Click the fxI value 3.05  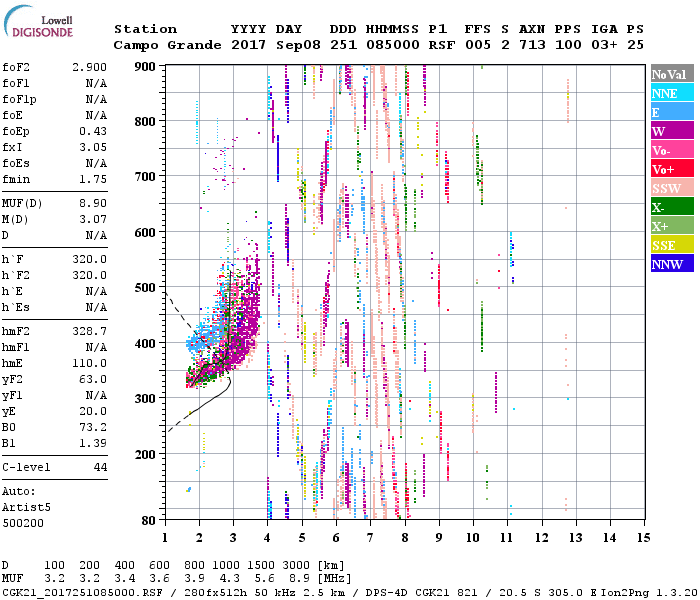coord(93,147)
